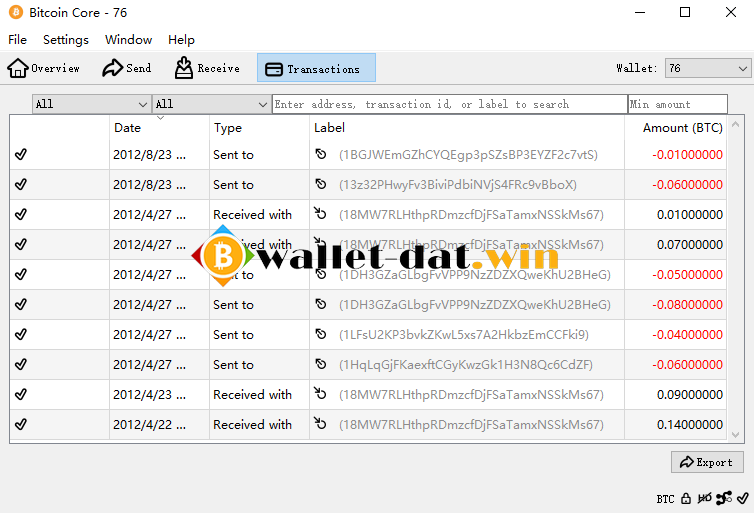Screen dimensions: 754x513
Task: Click confirmed checkmark of the -0.08000000 row
Action: pos(21,304)
